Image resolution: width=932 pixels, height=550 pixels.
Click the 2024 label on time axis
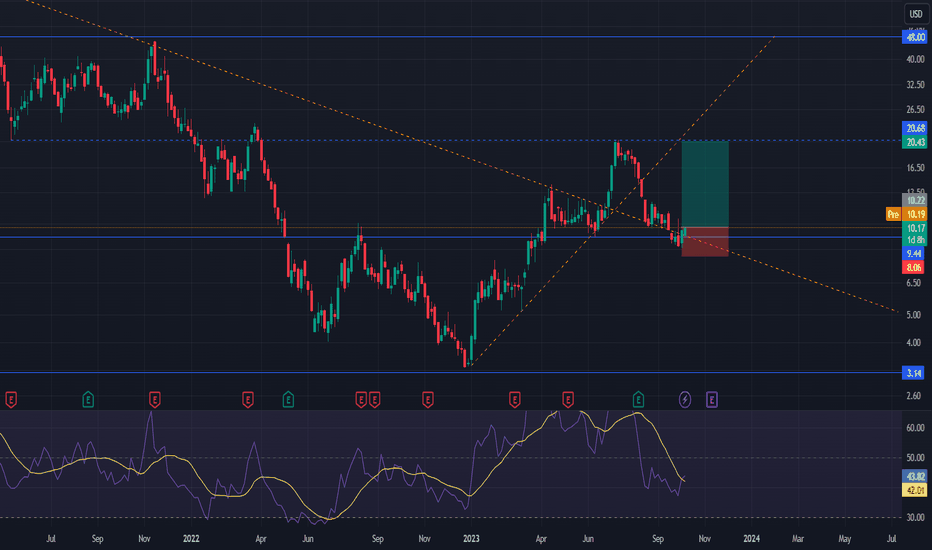751,539
